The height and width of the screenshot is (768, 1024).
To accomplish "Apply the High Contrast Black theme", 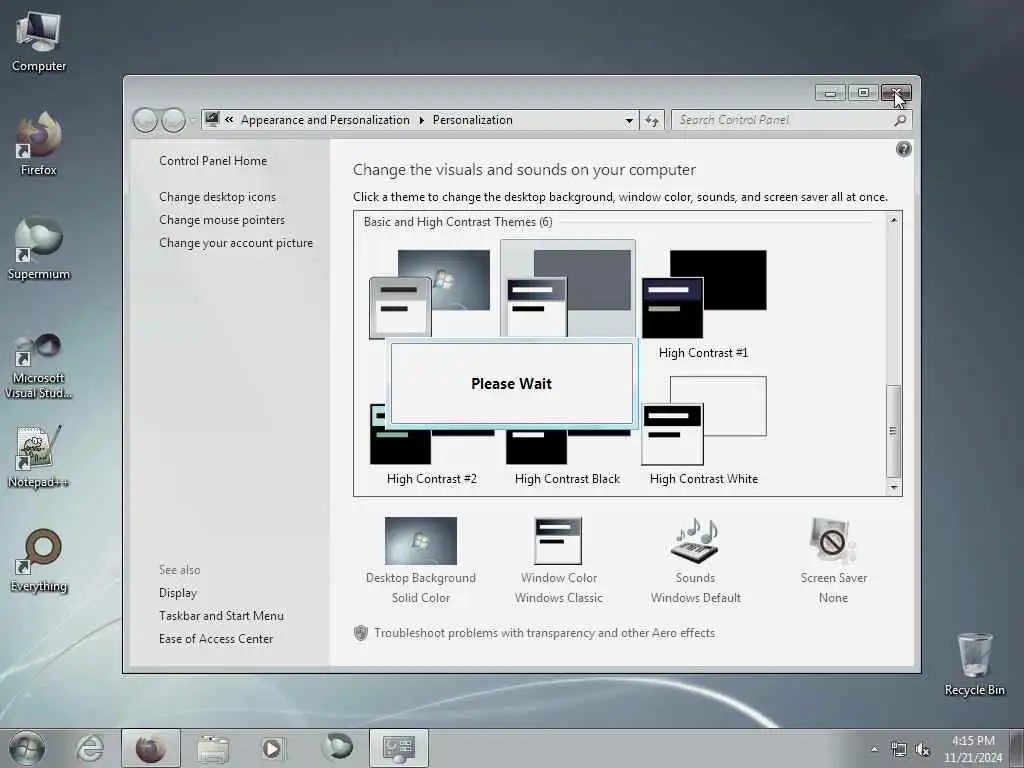I will (x=567, y=457).
